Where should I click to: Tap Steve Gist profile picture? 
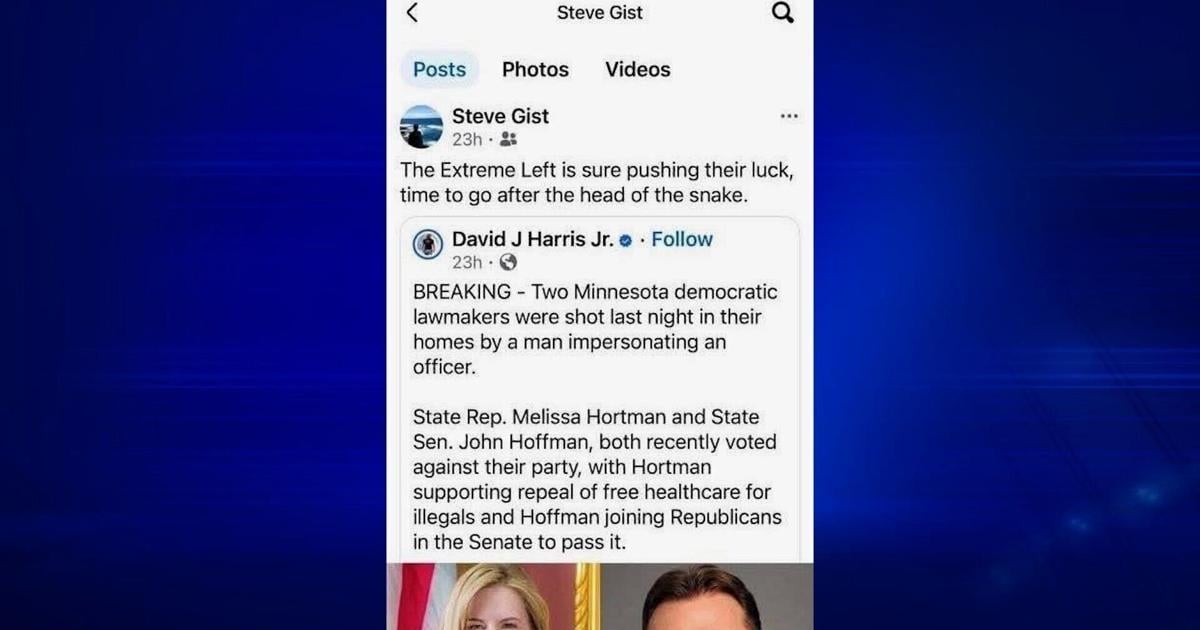[421, 127]
